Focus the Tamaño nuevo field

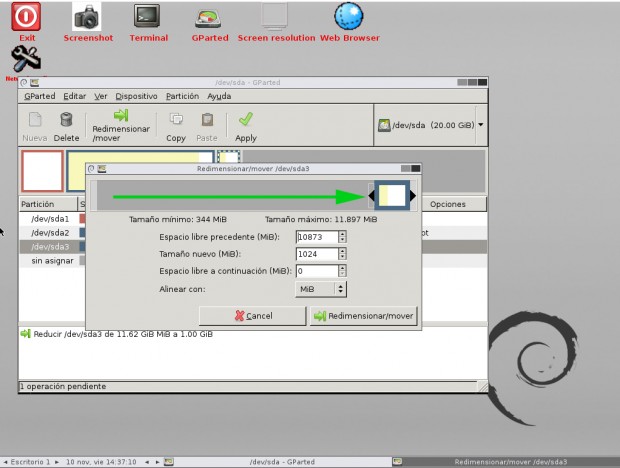tap(317, 254)
